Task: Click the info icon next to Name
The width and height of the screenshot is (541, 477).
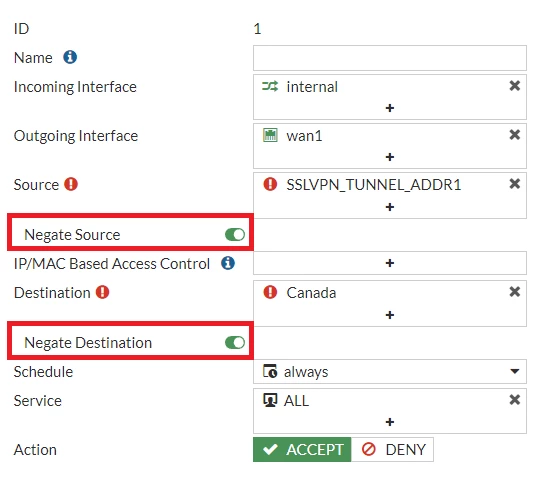Action: [x=70, y=57]
